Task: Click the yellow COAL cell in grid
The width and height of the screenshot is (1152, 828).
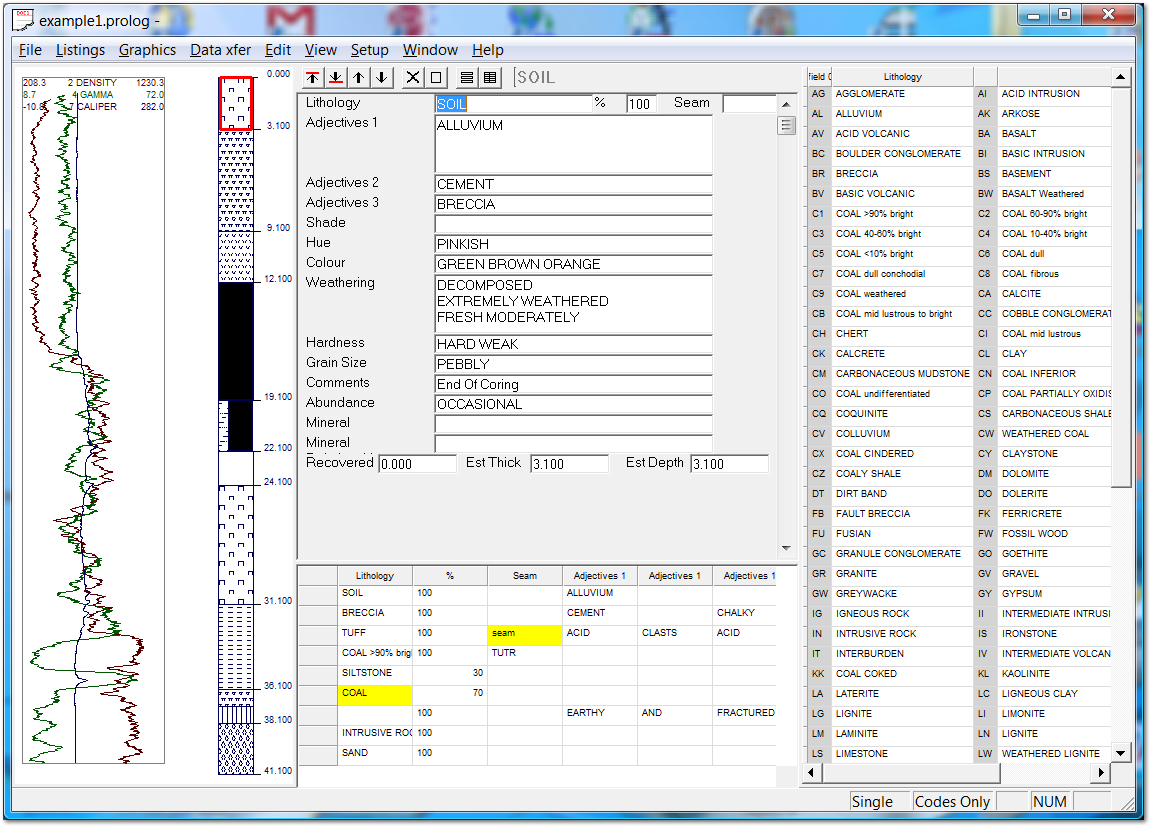Action: [x=375, y=693]
